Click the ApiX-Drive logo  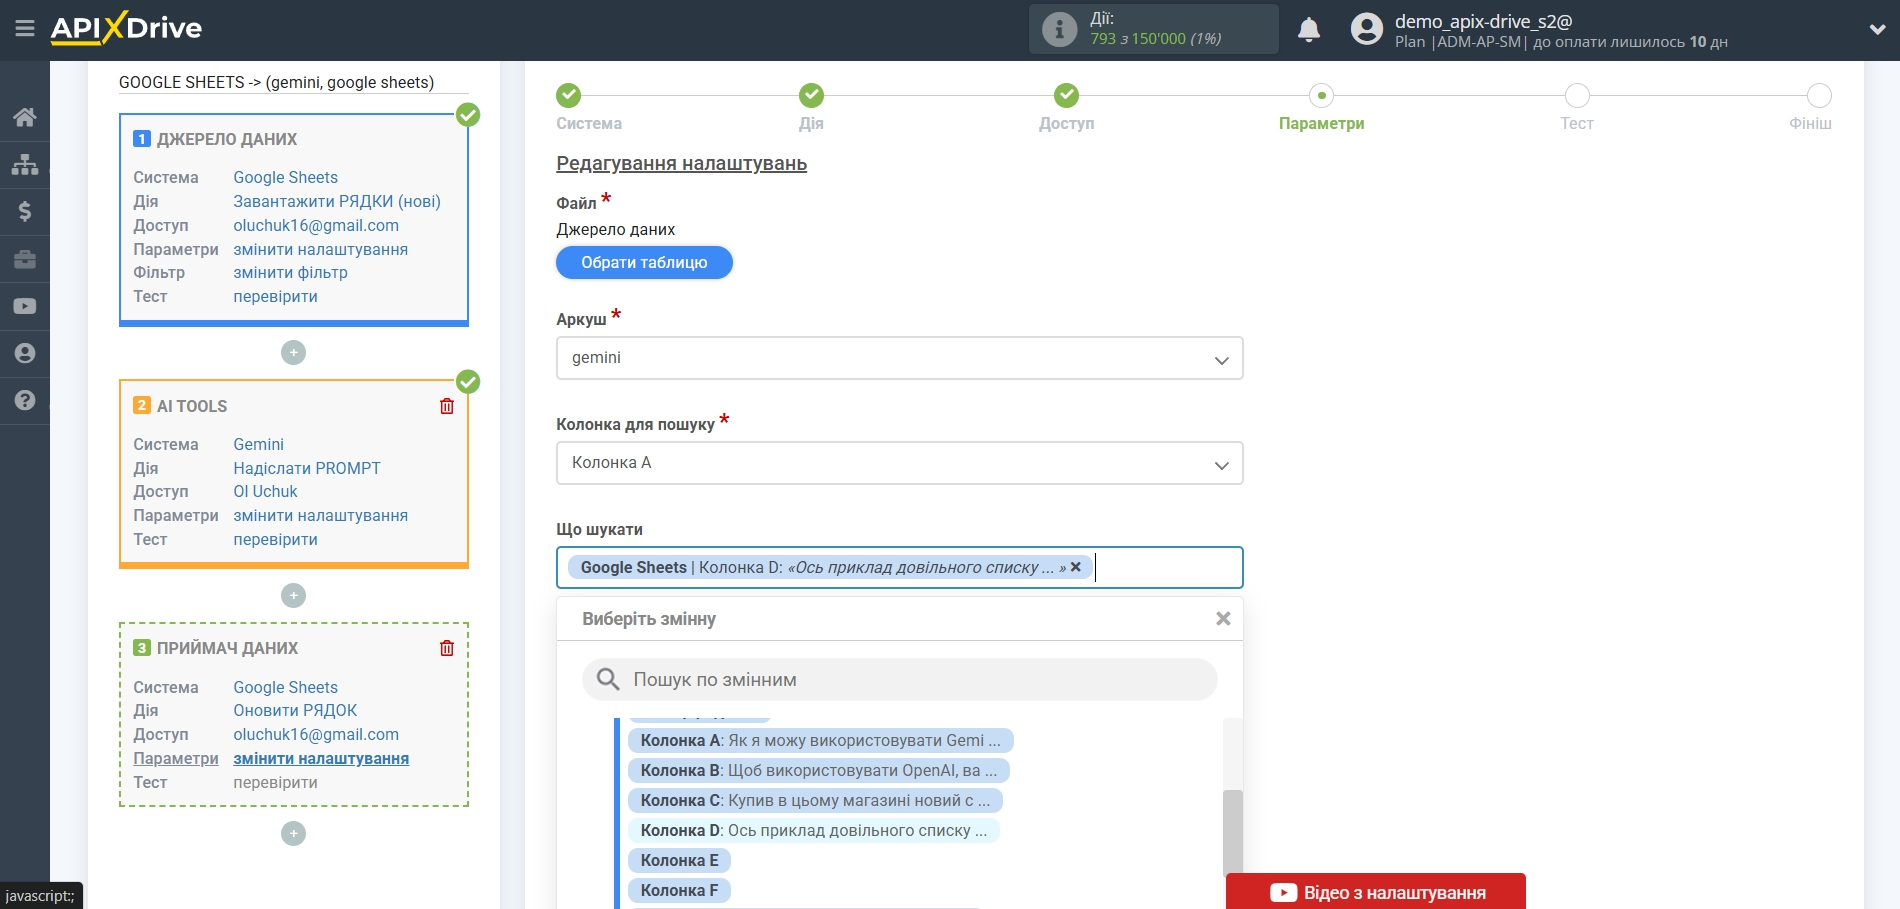[126, 28]
